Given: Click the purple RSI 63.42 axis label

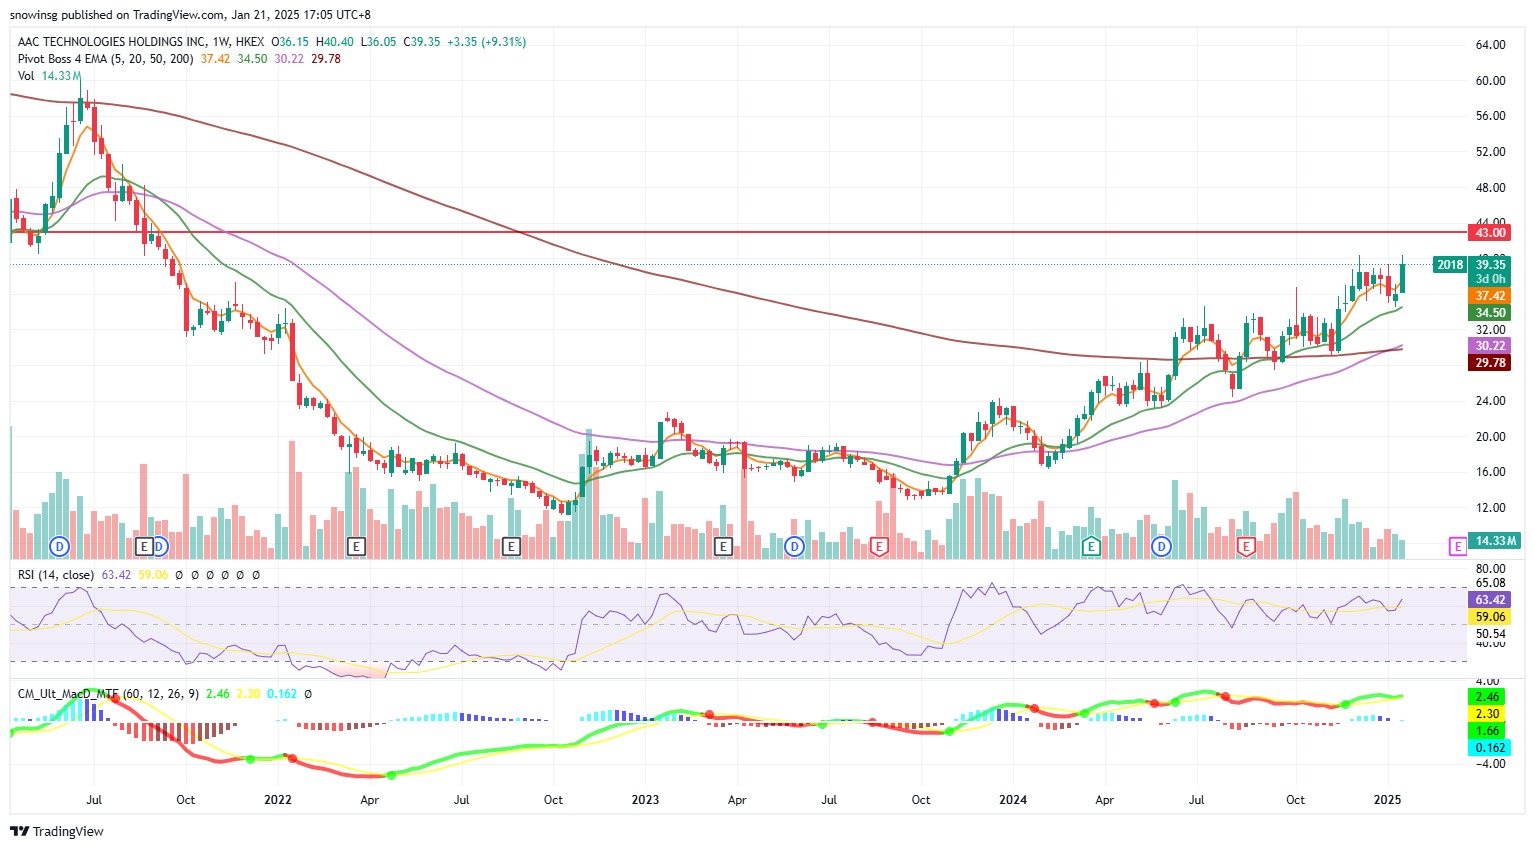Looking at the screenshot, I should (1490, 600).
